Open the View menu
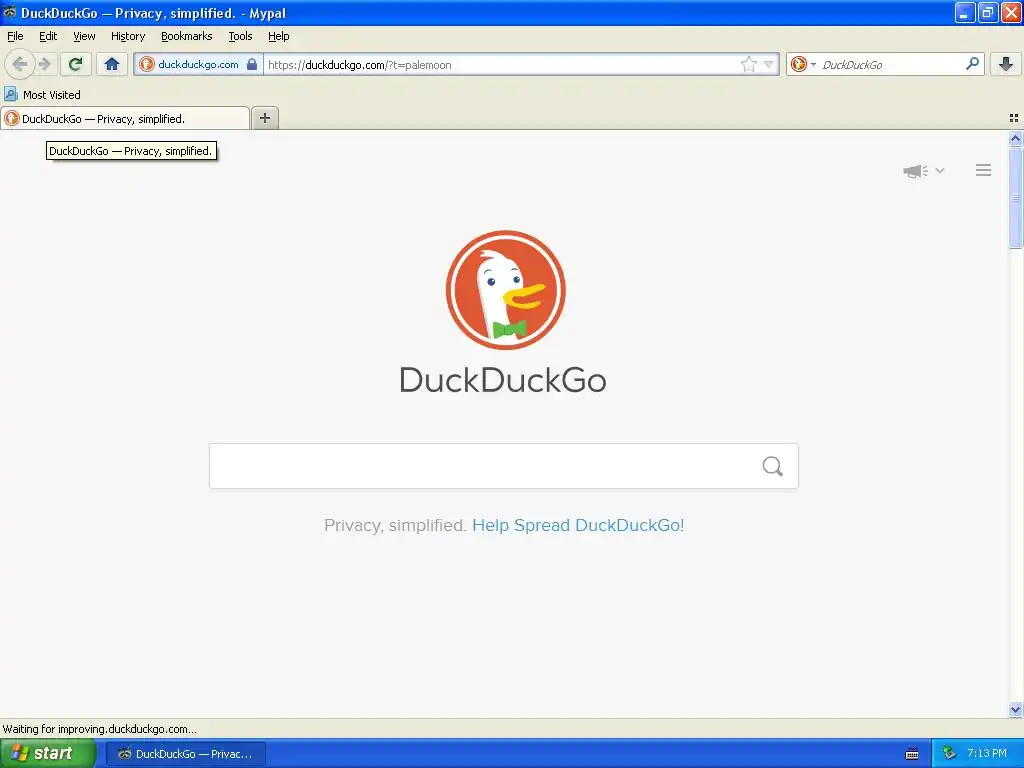Screen dimensions: 1024x768 (x=84, y=36)
